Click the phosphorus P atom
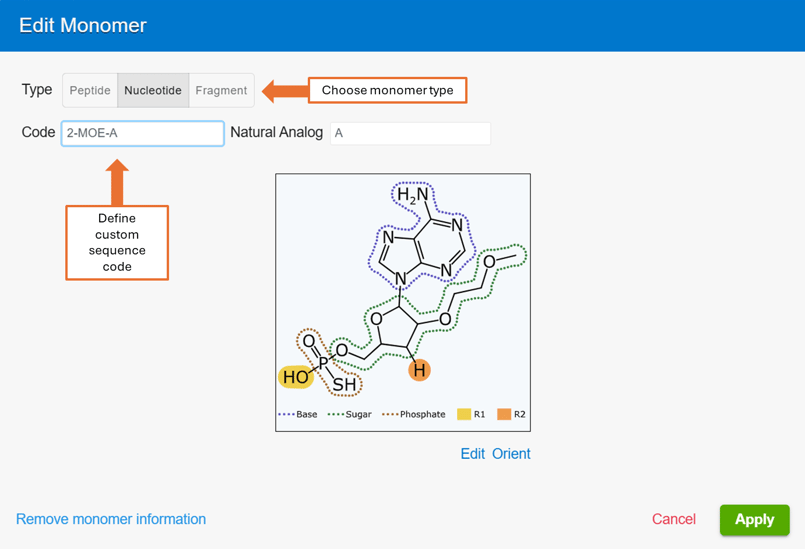Viewport: 805px width, 549px height. (323, 363)
